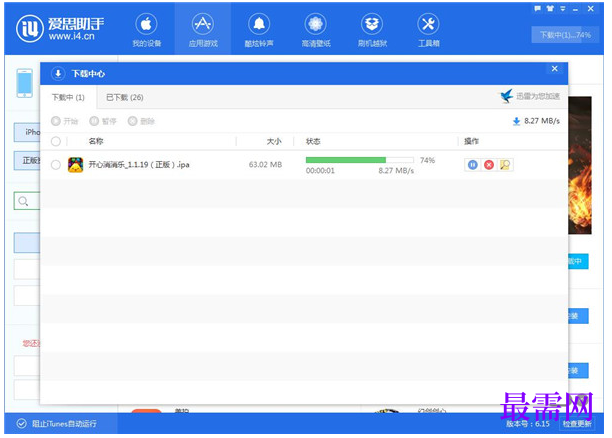Click the 下载中心 title download icon
The width and height of the screenshot is (612, 438).
(x=58, y=73)
